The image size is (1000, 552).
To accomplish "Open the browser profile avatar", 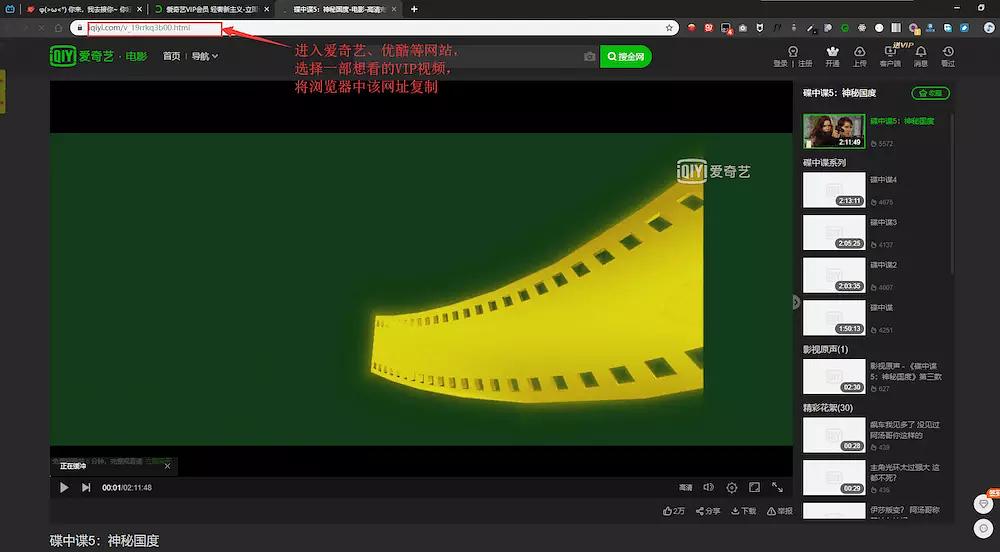I will point(989,28).
